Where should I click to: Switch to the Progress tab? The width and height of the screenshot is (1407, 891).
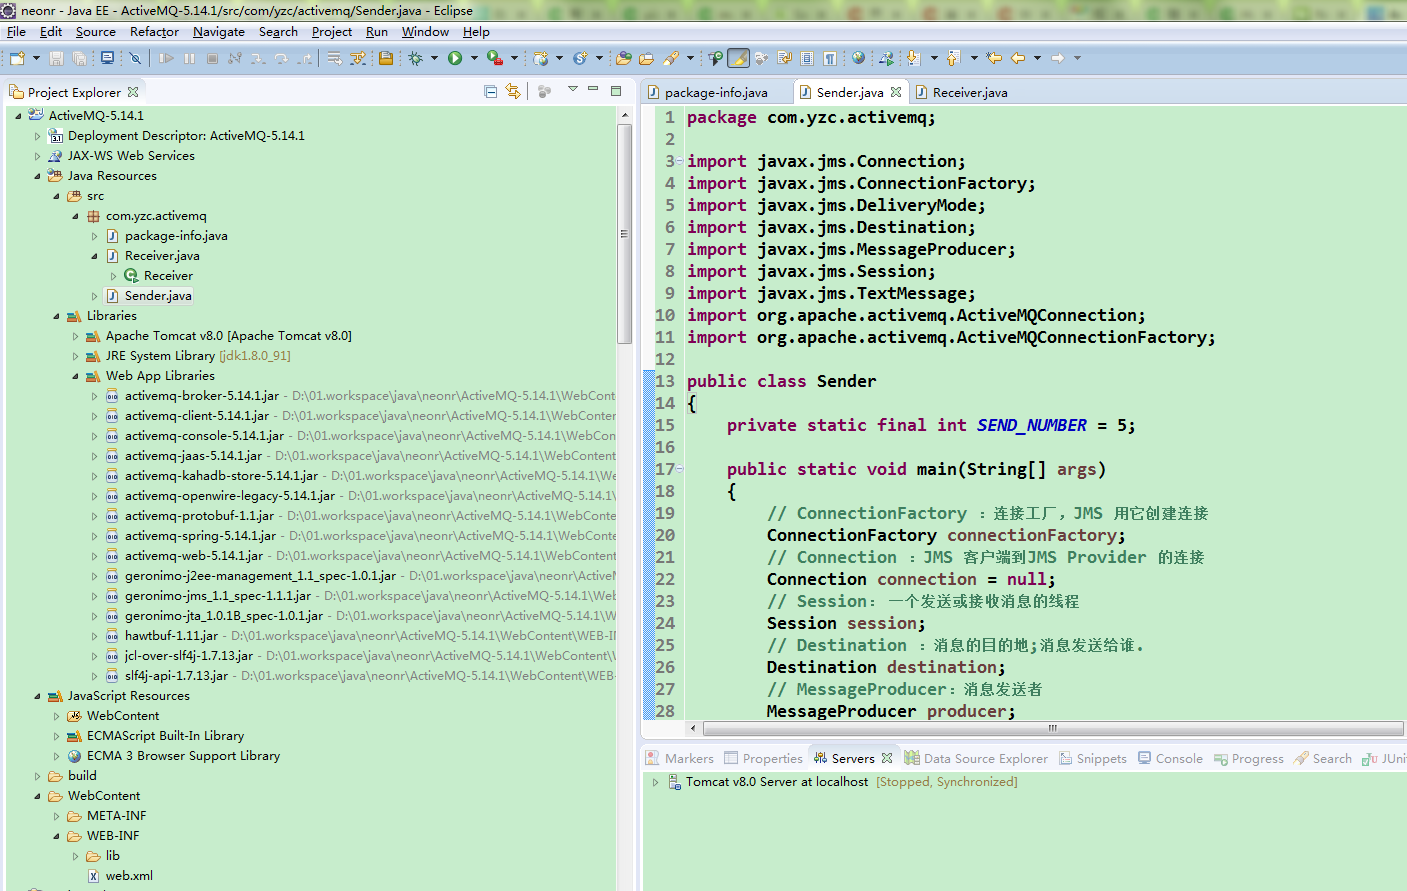point(1248,759)
